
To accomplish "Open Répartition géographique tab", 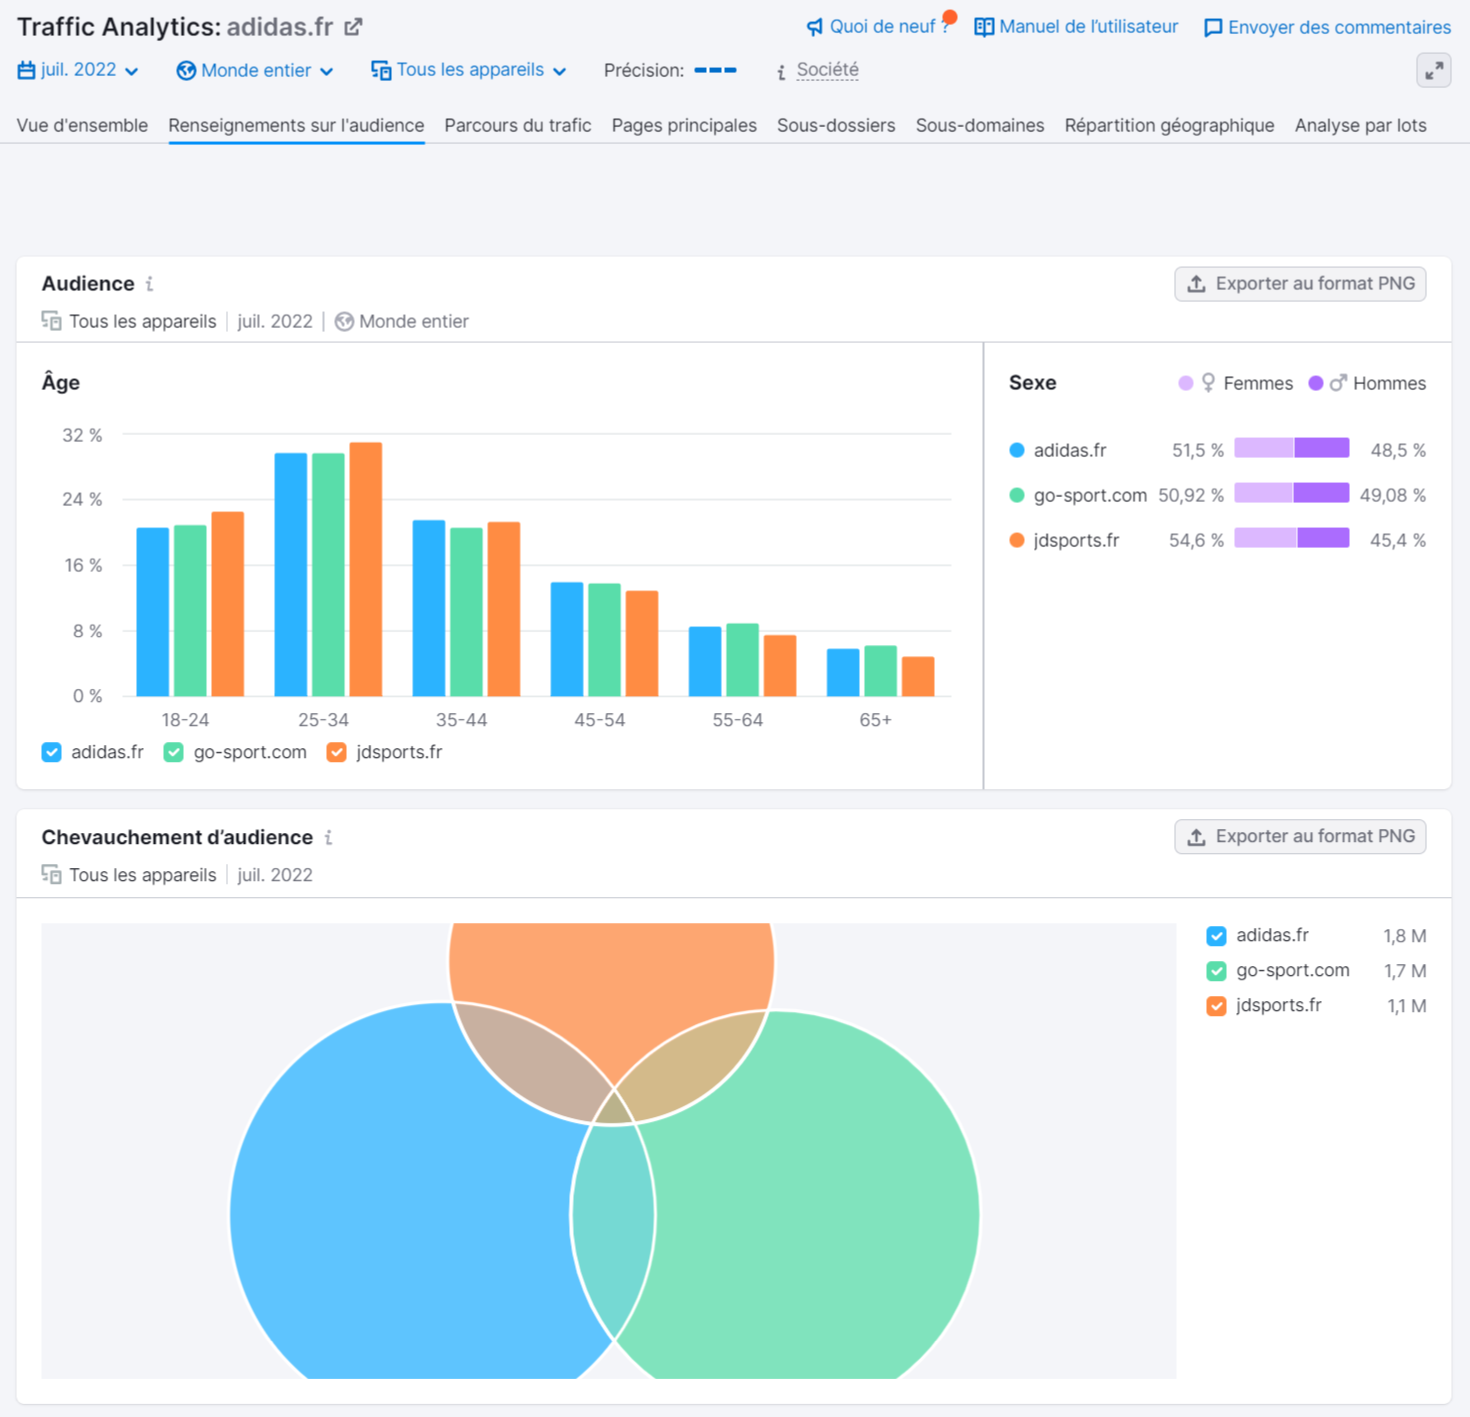I will [x=1169, y=125].
